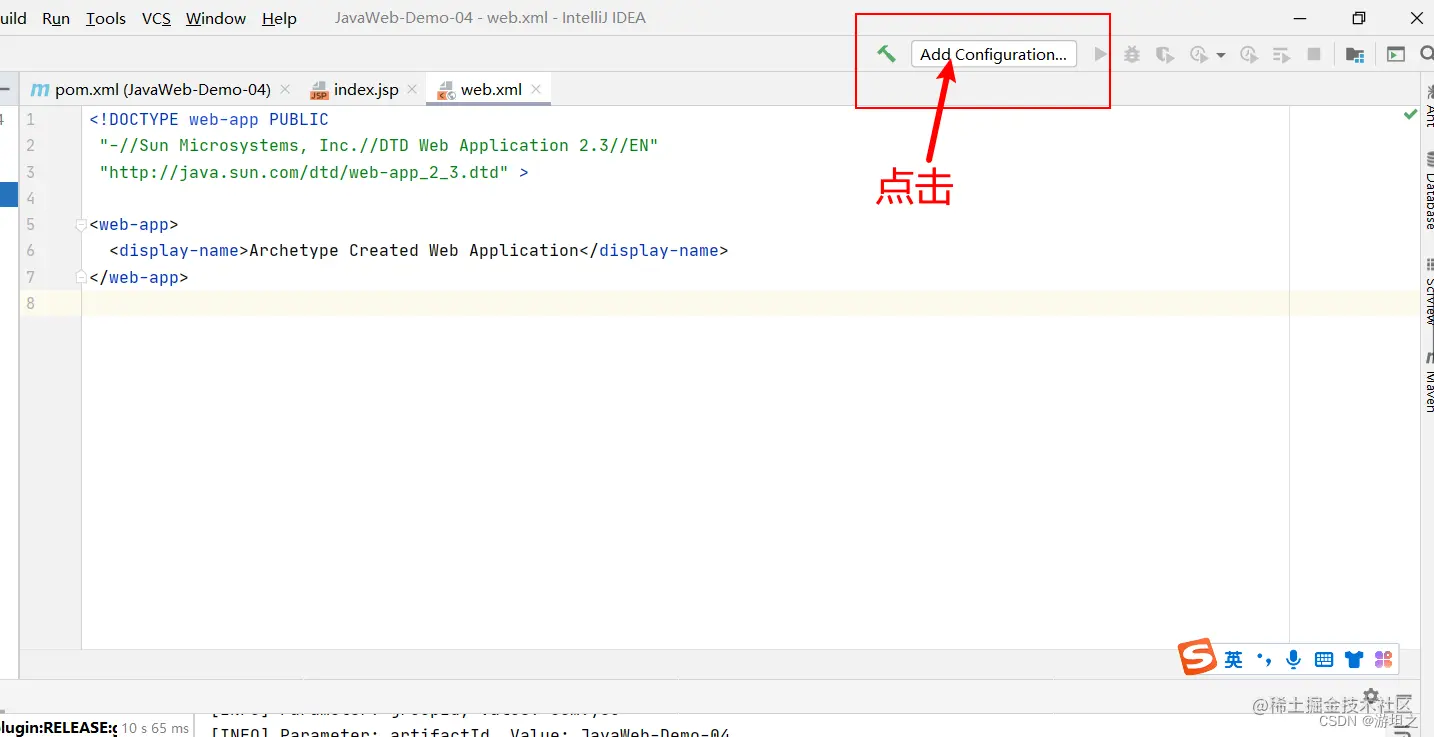Viewport: 1434px width, 737px height.
Task: Open the Run menu
Action: (56, 18)
